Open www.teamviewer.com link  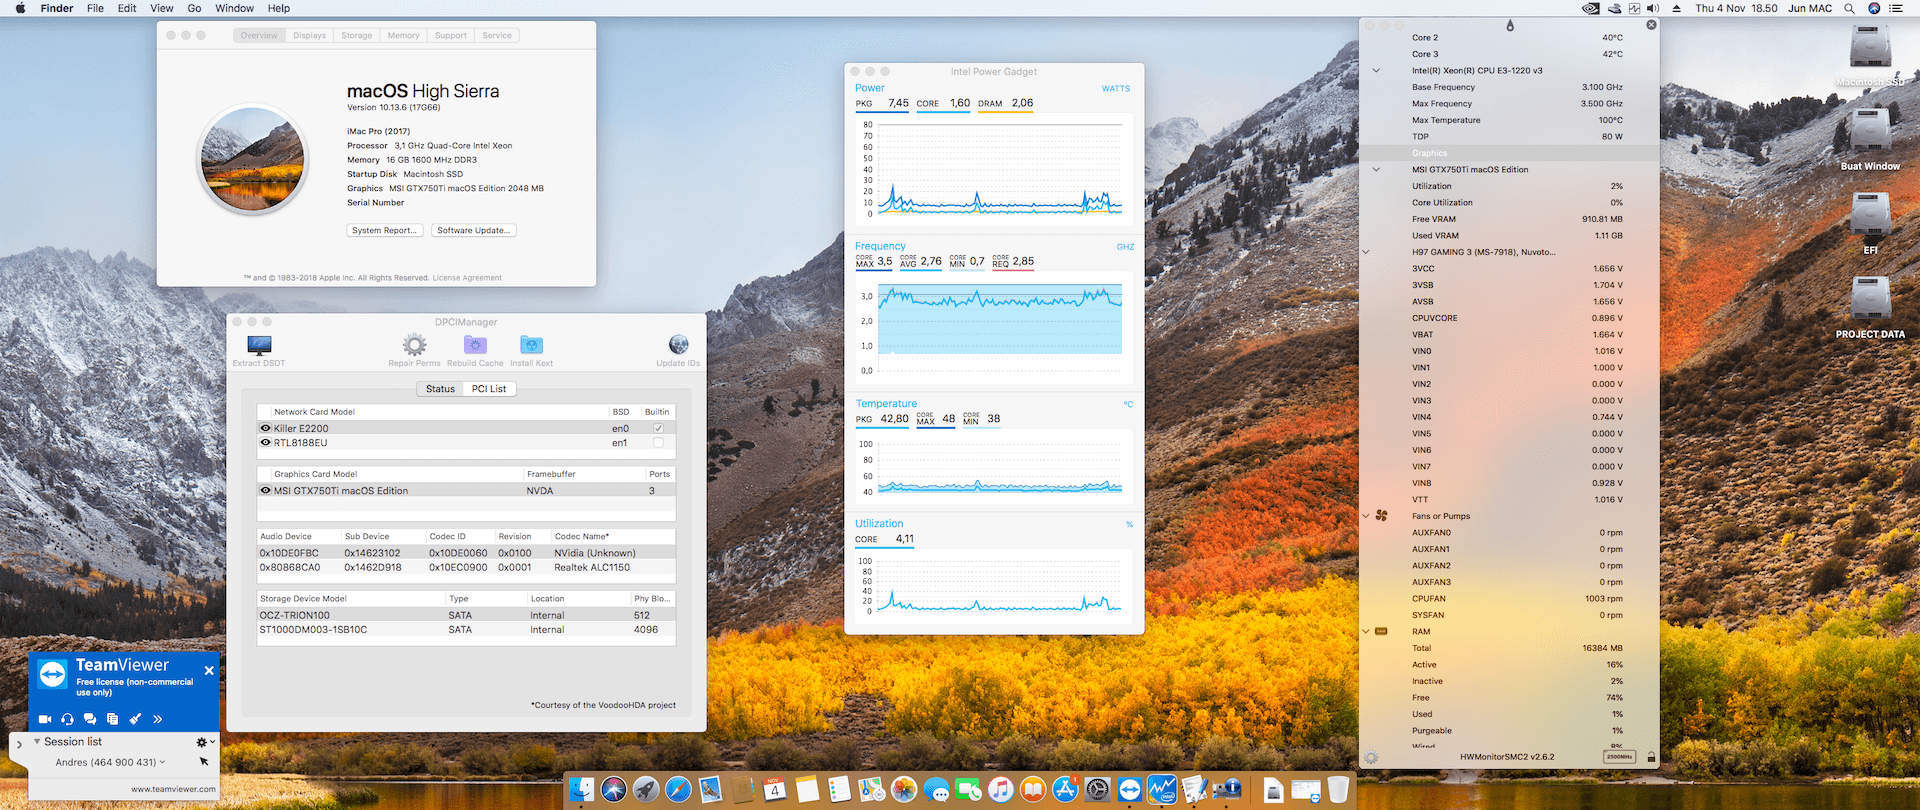point(173,789)
